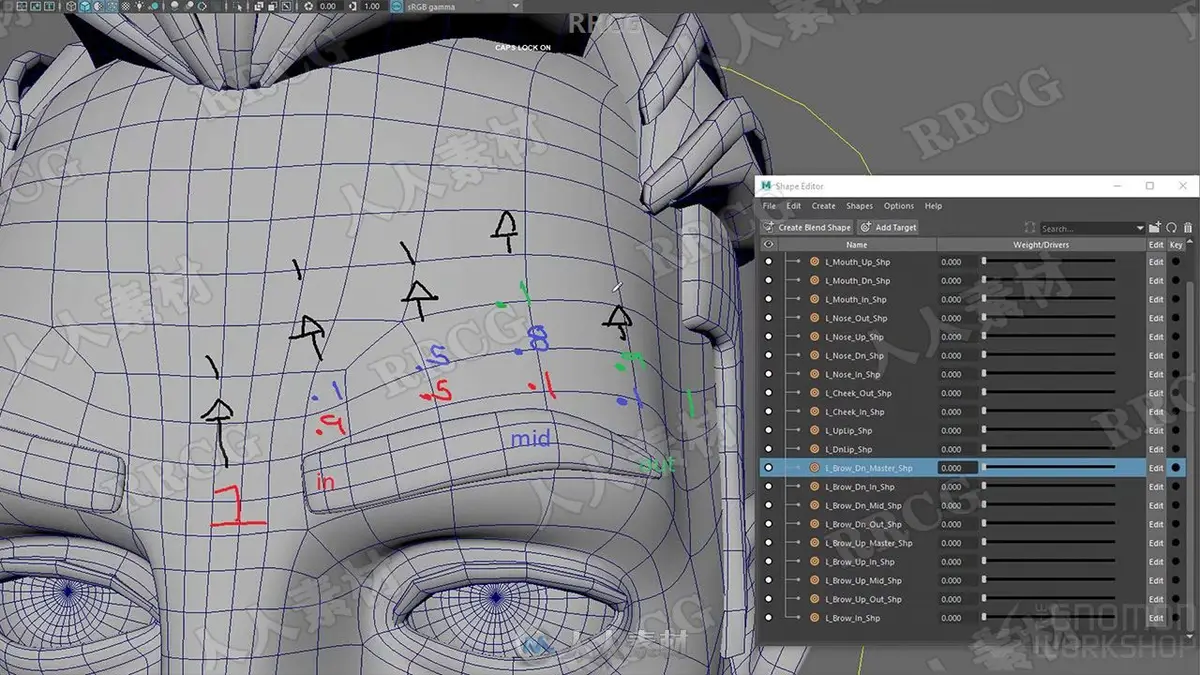Image resolution: width=1200 pixels, height=675 pixels.
Task: Click the target icon beside L_Cheek_In_Shp
Action: click(814, 412)
